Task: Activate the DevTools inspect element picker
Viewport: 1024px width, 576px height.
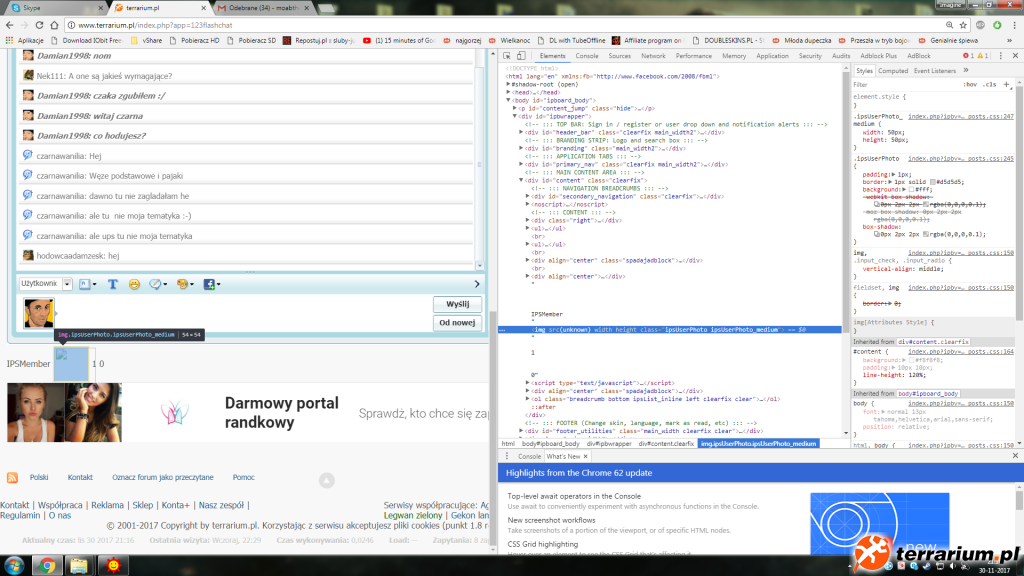Action: (507, 56)
